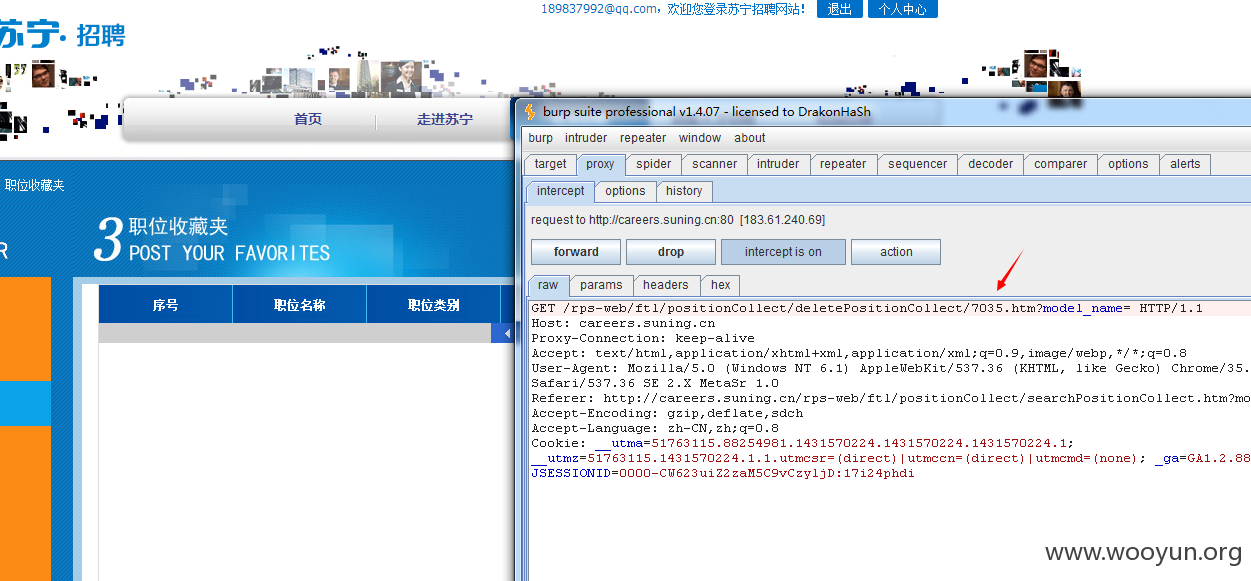Viewport: 1251px width, 581px height.
Task: Open the proxy history sub-tab
Action: coord(684,191)
